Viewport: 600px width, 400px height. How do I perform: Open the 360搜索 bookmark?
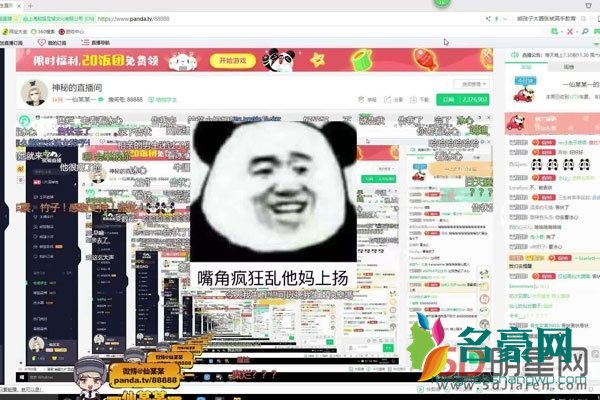point(43,31)
